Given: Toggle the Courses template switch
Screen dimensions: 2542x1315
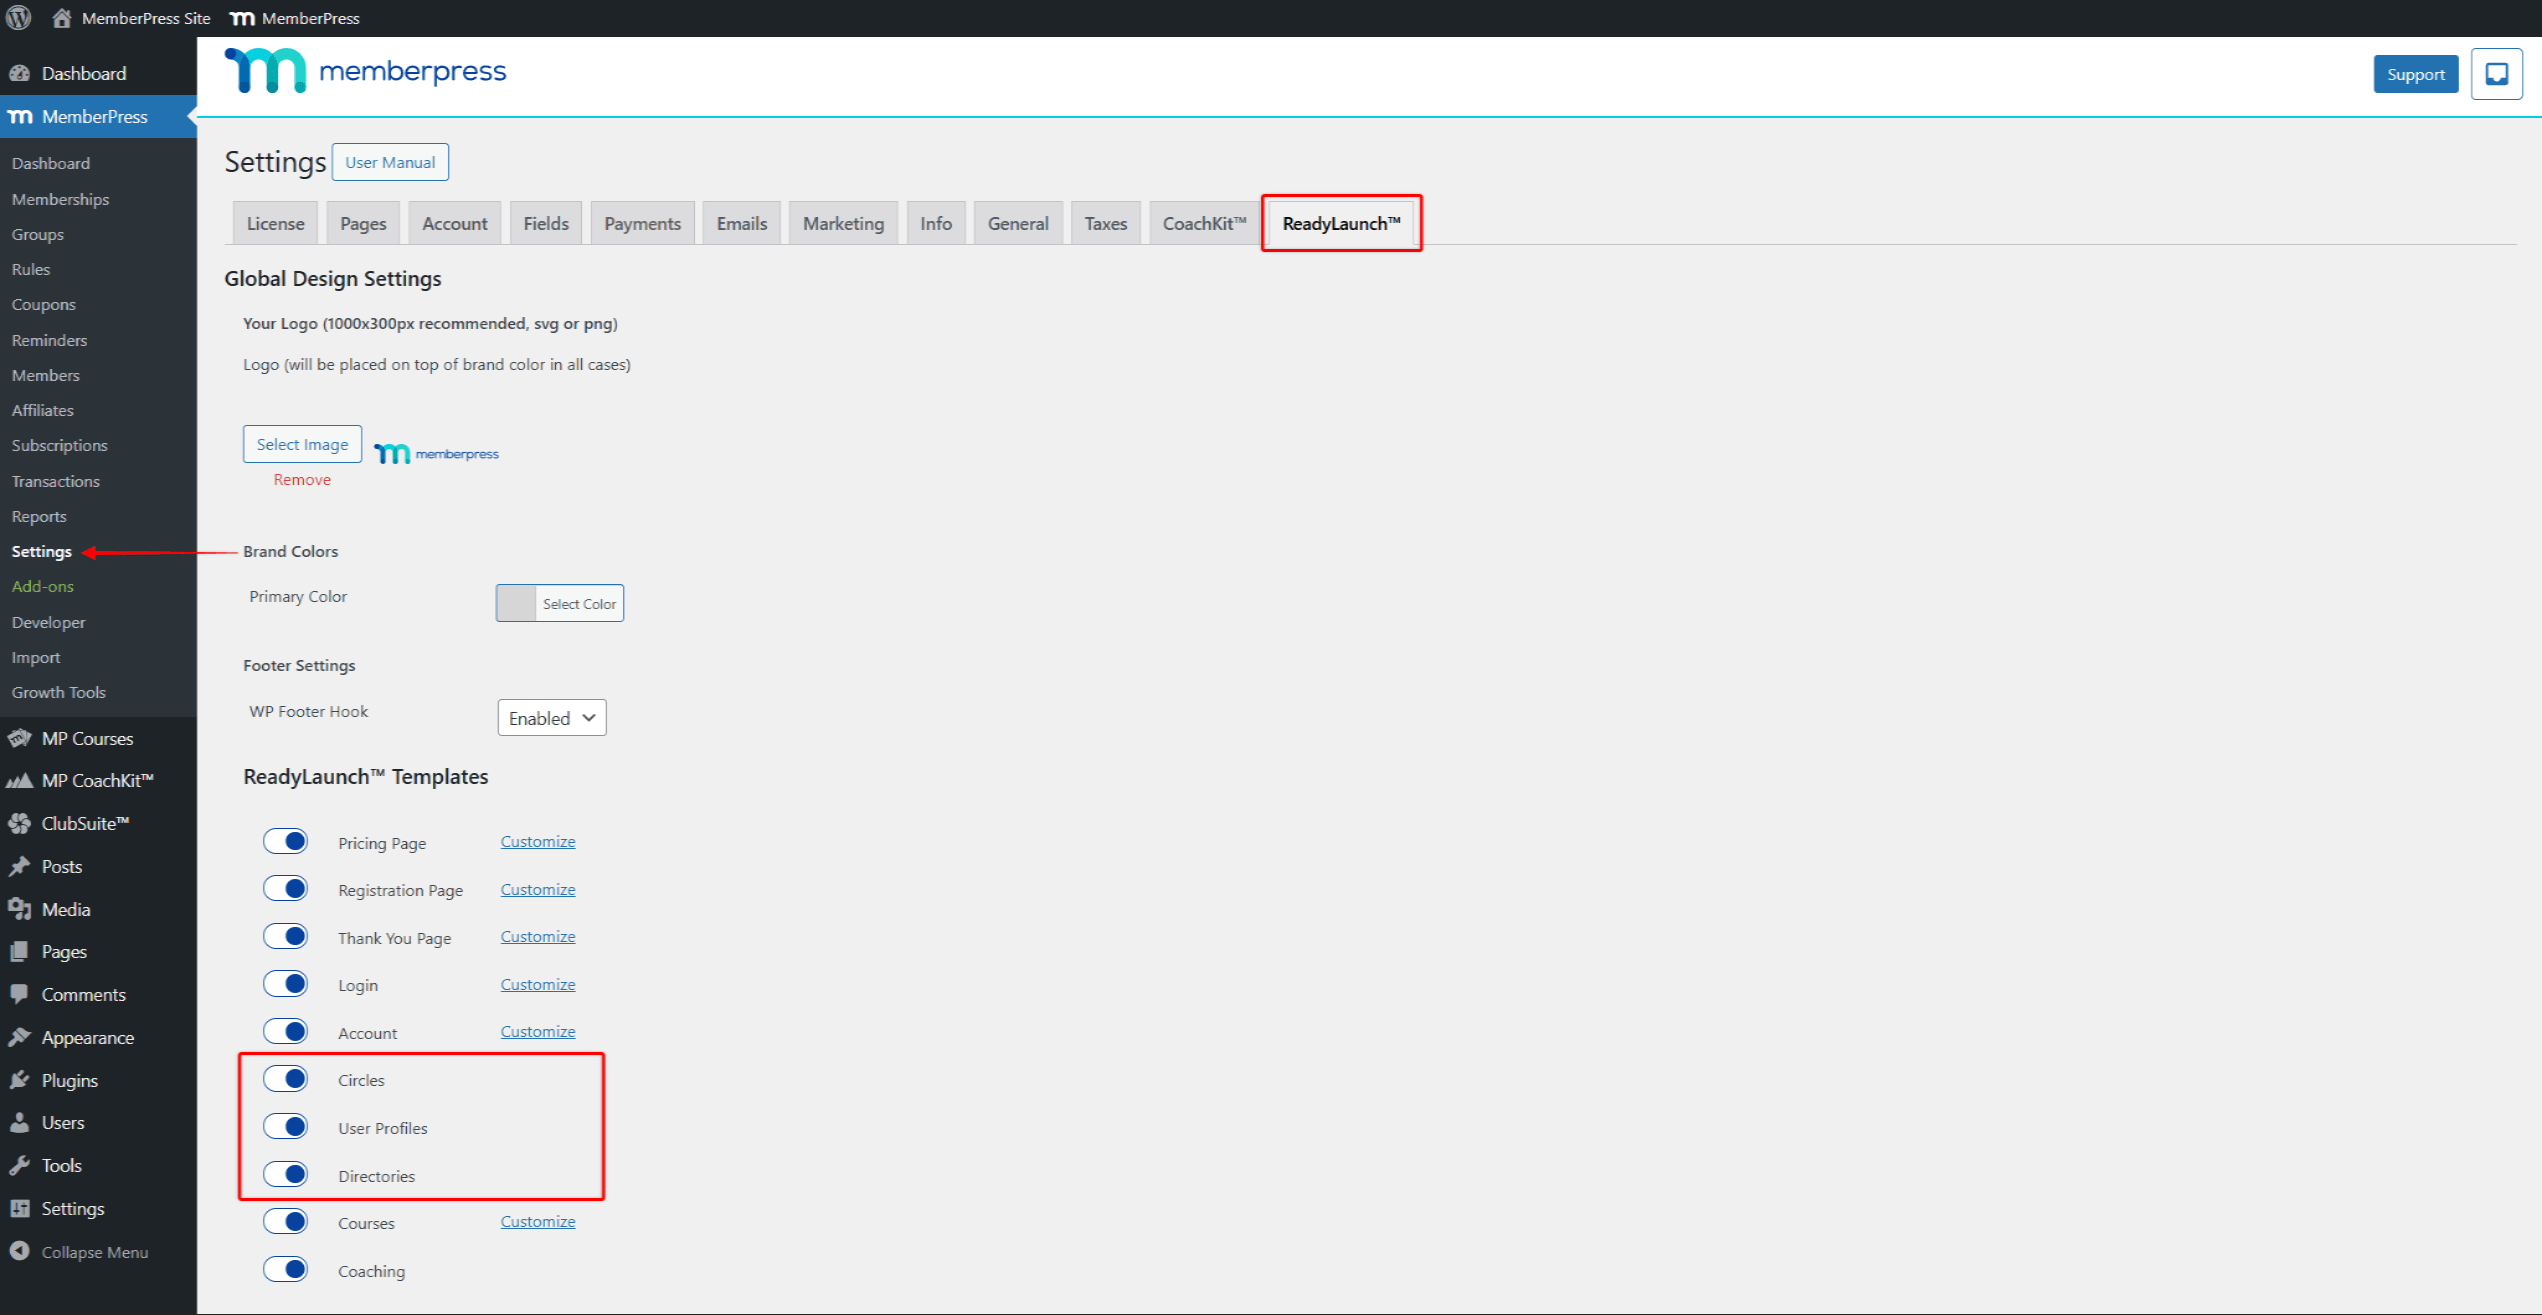Looking at the screenshot, I should pyautogui.click(x=286, y=1222).
